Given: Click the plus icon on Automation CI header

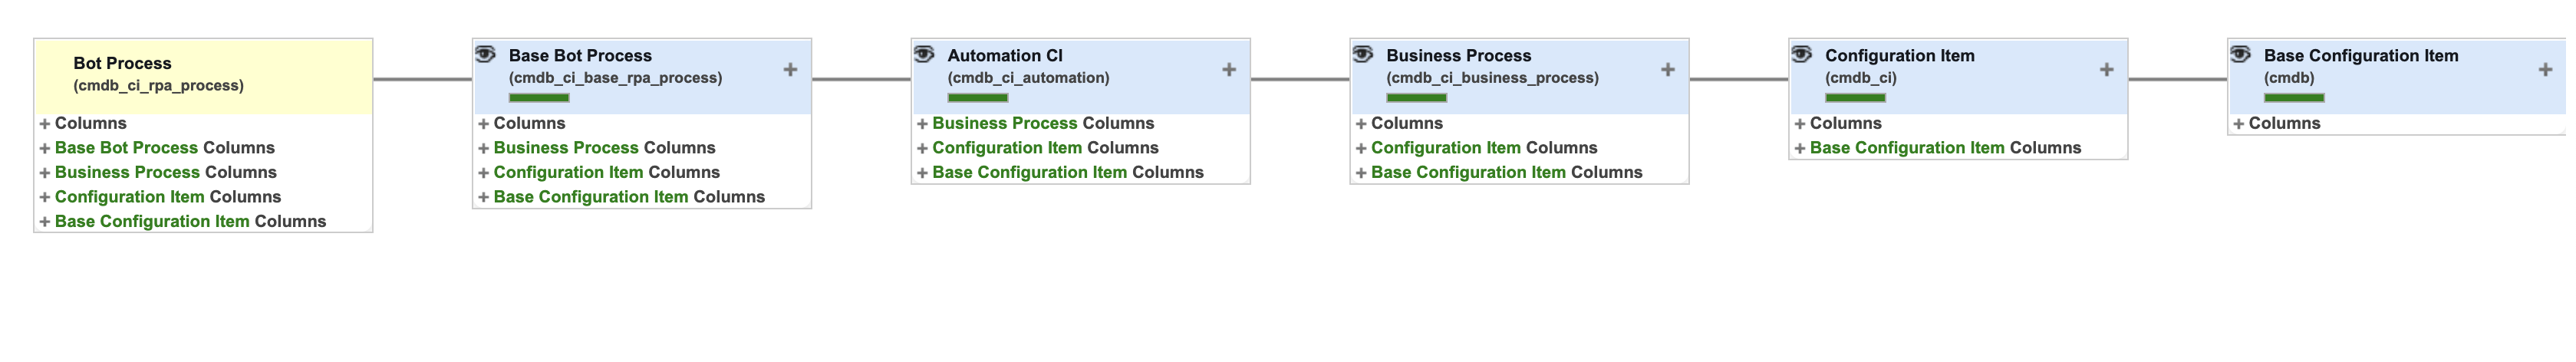Looking at the screenshot, I should pyautogui.click(x=1229, y=70).
